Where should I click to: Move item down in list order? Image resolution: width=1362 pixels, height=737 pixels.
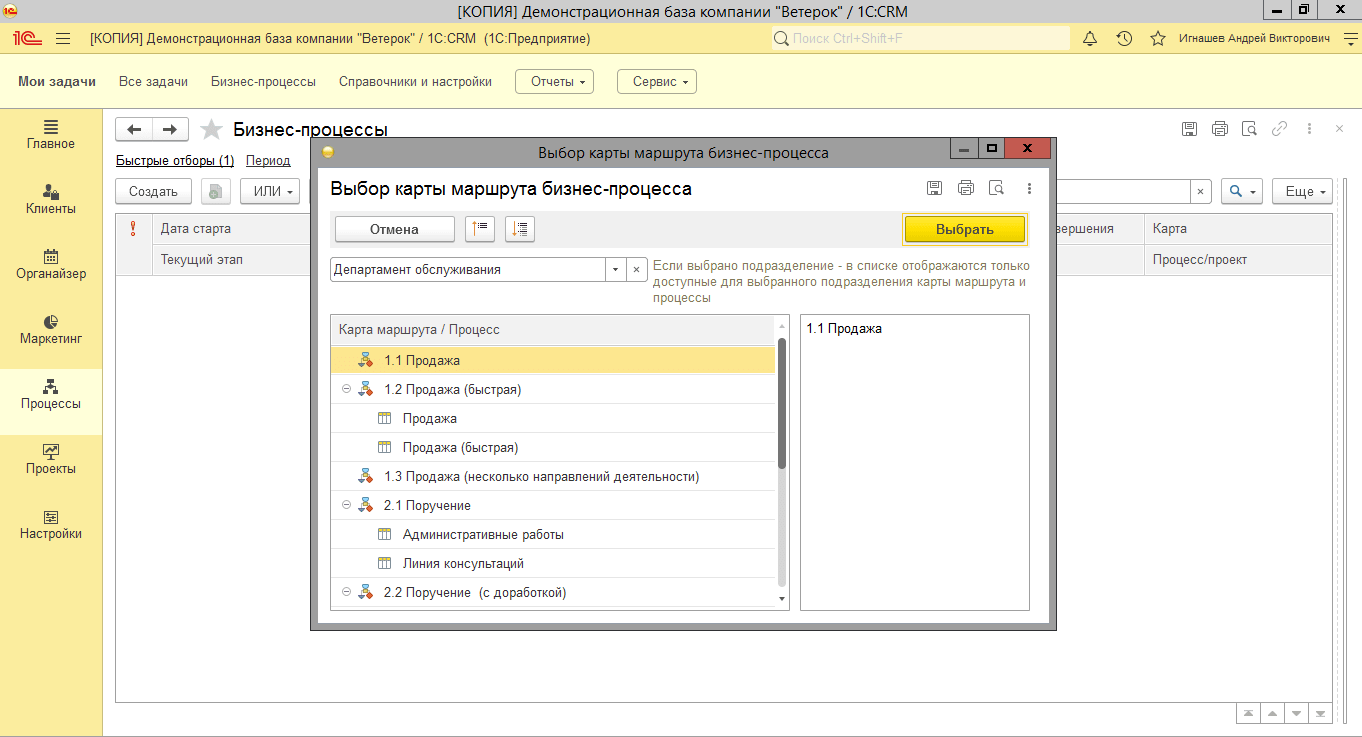point(520,229)
